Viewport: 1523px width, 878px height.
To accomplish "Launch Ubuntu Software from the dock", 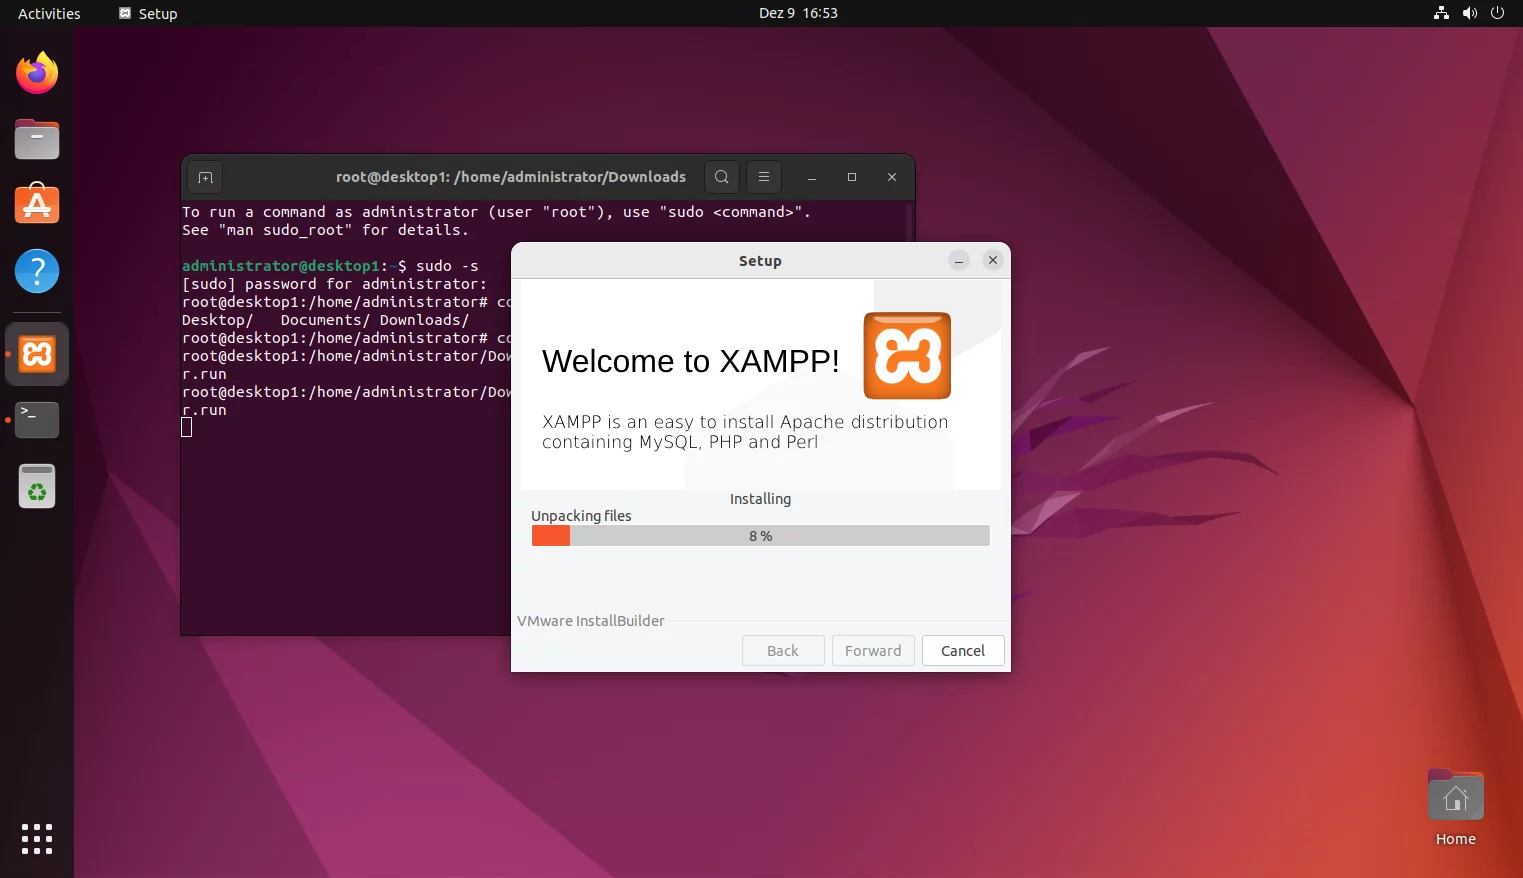I will point(37,204).
